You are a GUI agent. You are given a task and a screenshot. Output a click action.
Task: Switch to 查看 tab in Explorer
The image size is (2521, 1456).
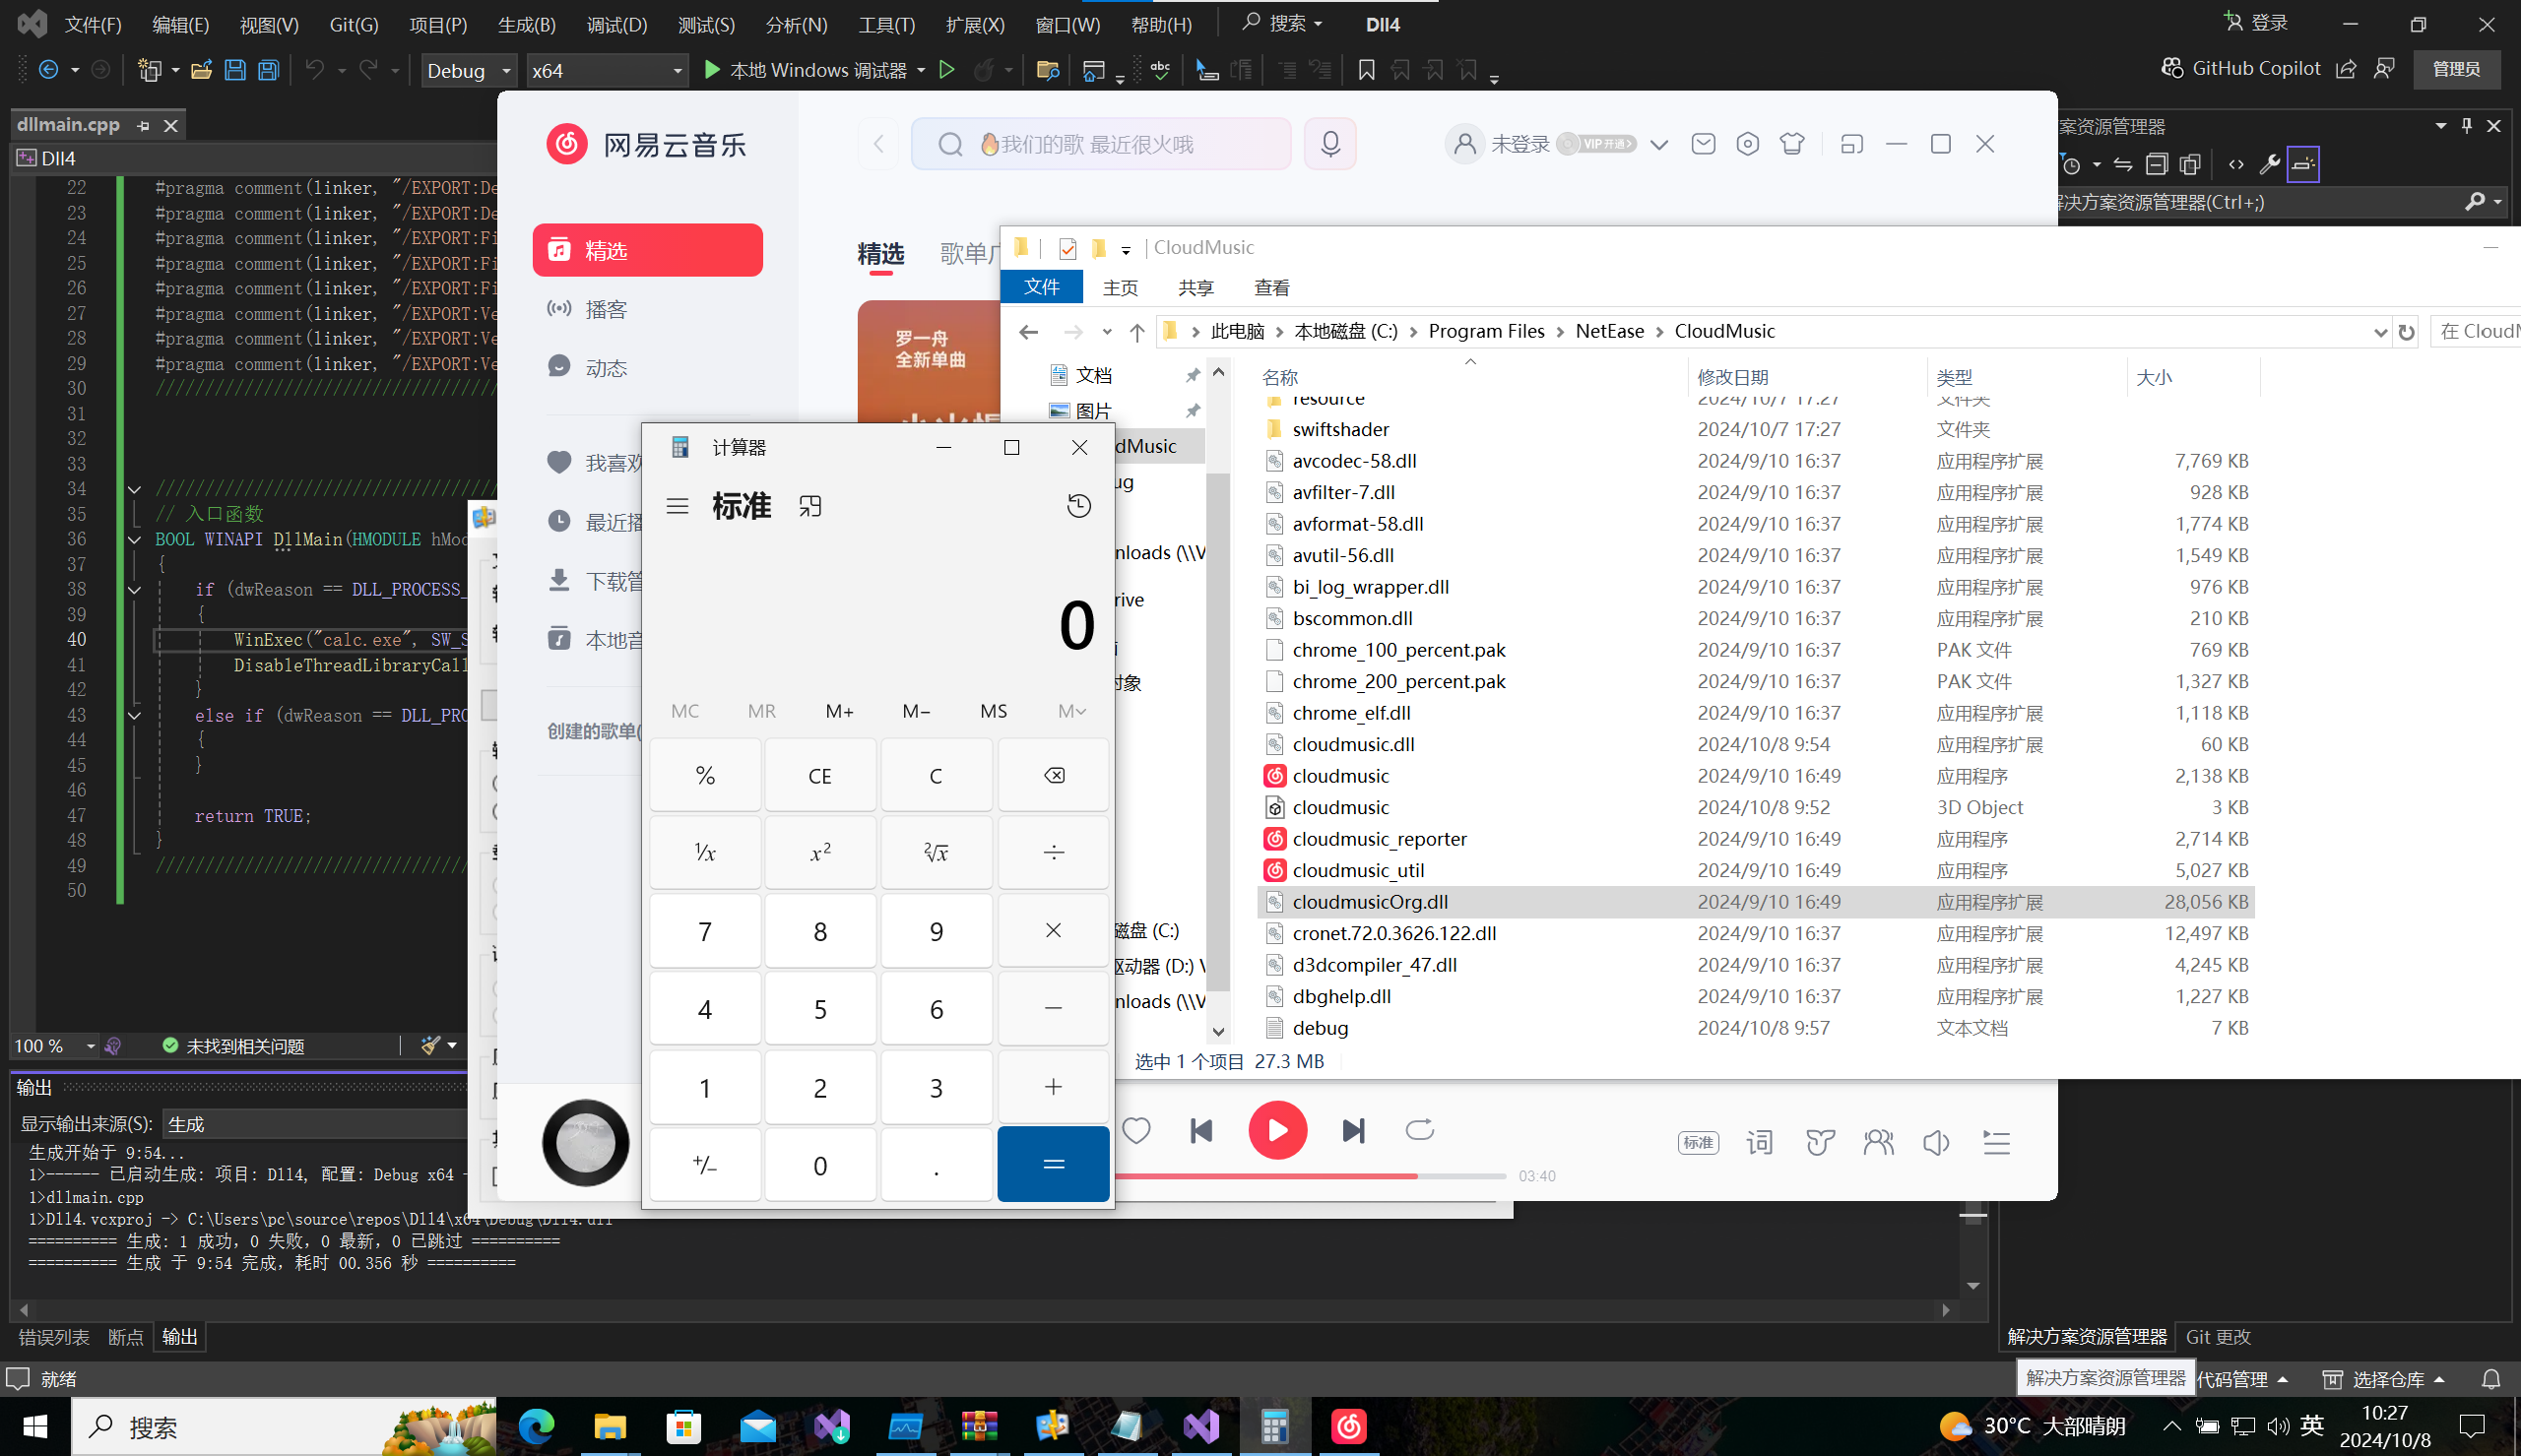coord(1271,288)
